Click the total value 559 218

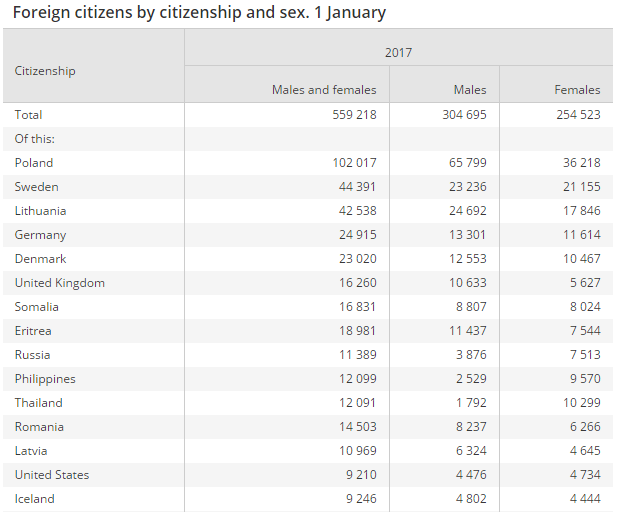pyautogui.click(x=354, y=115)
